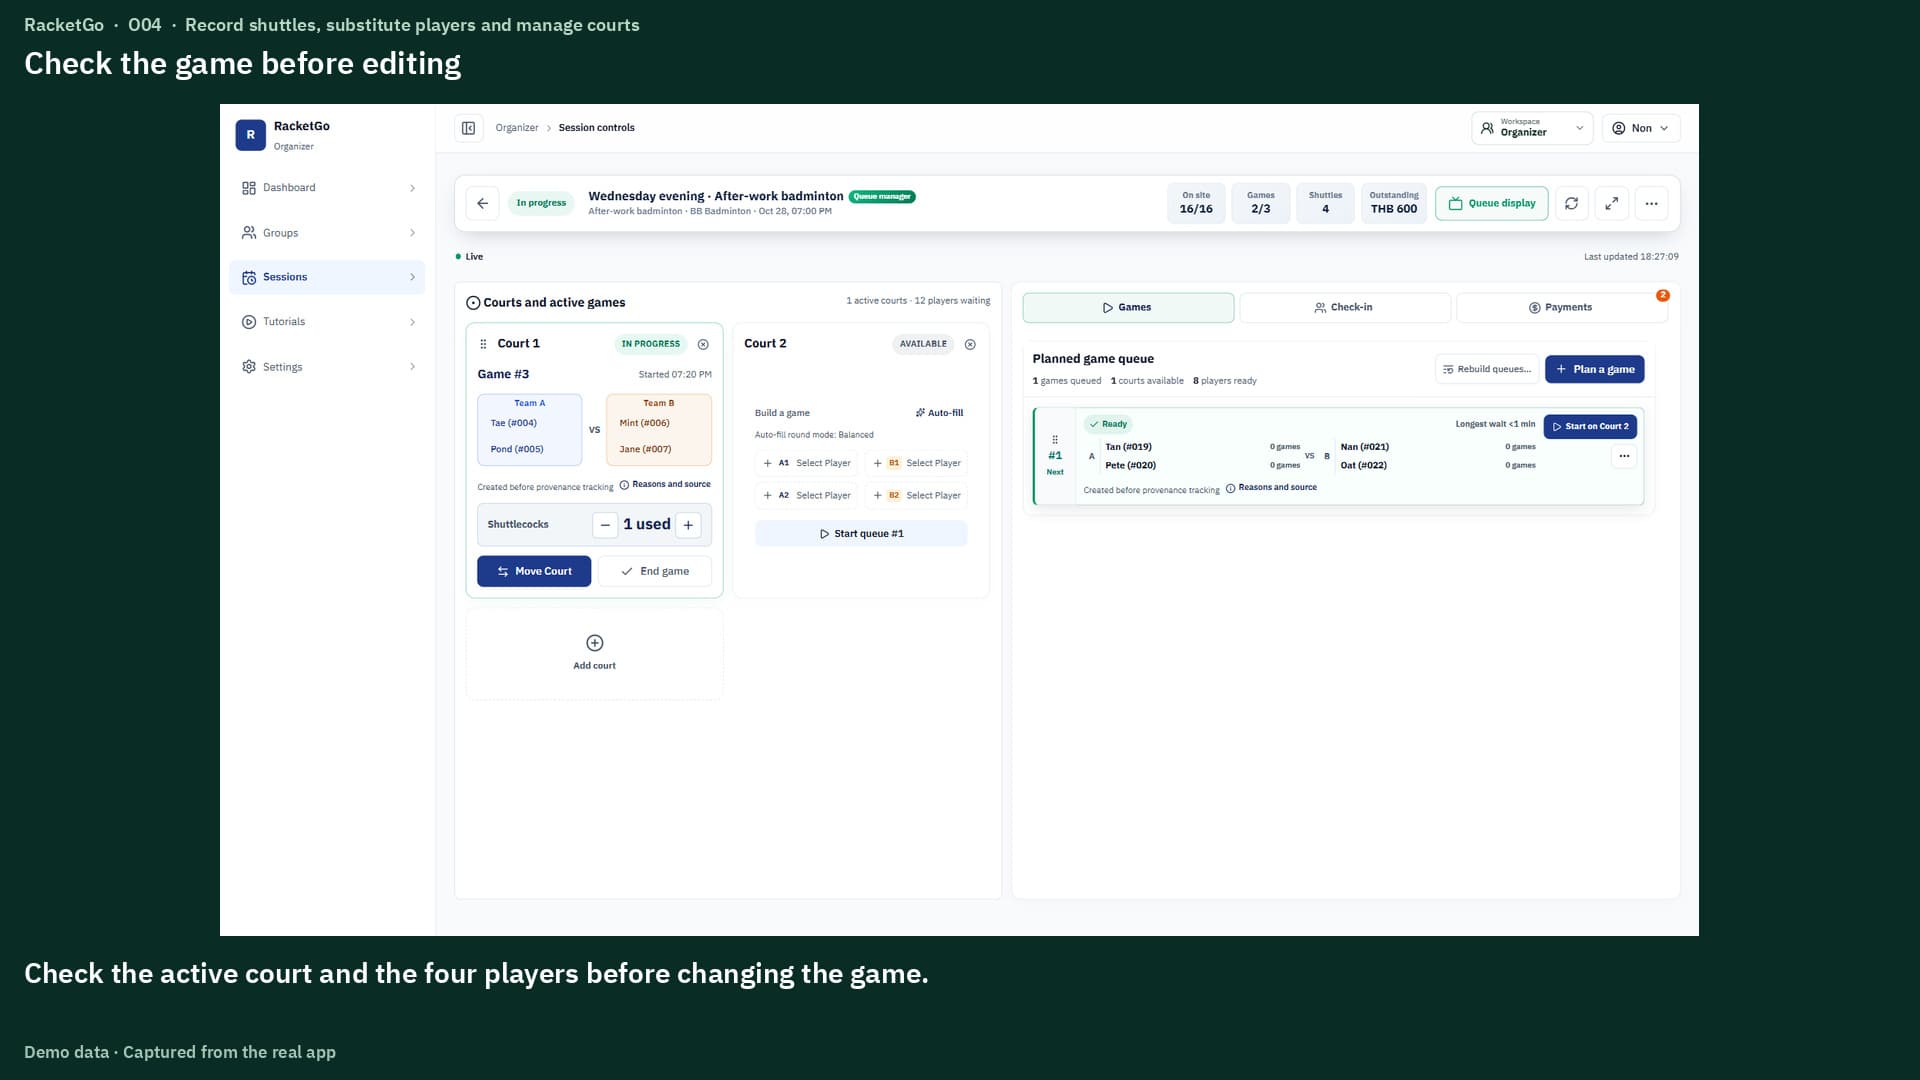The height and width of the screenshot is (1080, 1920).
Task: Click End game on Court 1
Action: 655,571
